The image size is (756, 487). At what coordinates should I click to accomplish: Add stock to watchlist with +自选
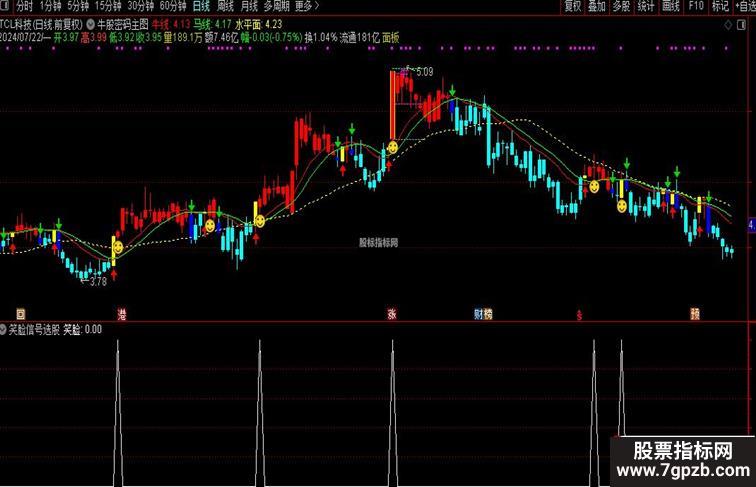[745, 6]
